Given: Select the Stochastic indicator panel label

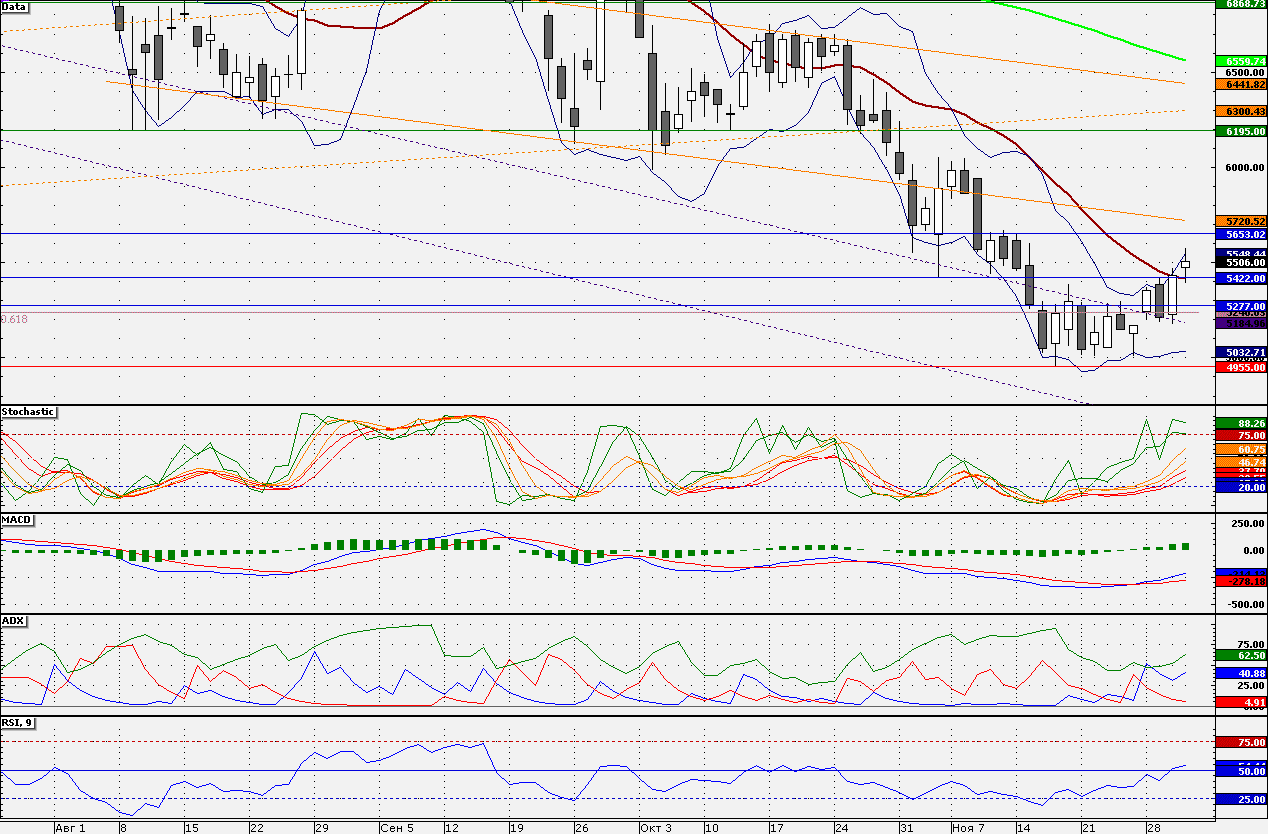Looking at the screenshot, I should [x=28, y=411].
